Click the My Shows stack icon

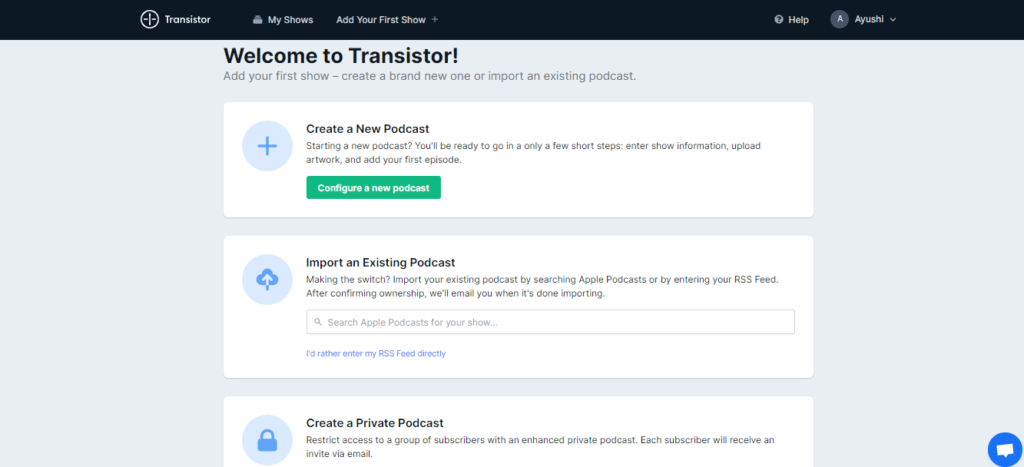pos(258,20)
